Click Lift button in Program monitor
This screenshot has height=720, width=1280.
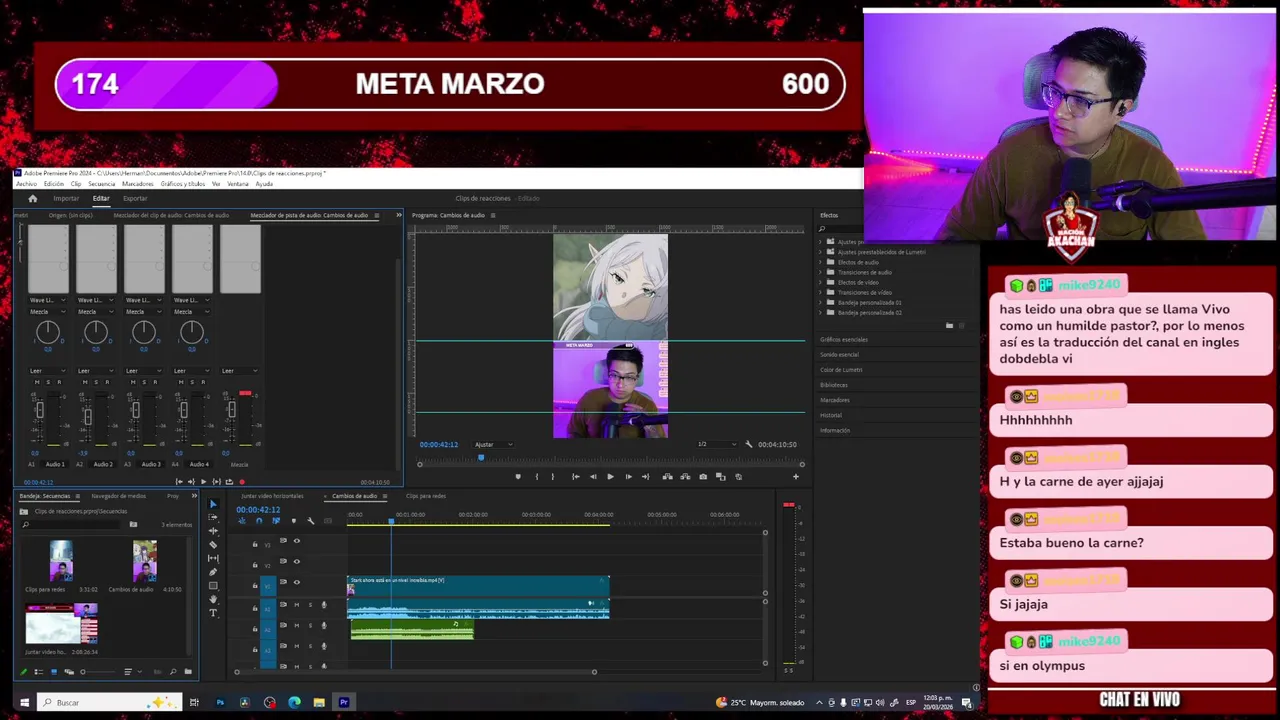(667, 476)
